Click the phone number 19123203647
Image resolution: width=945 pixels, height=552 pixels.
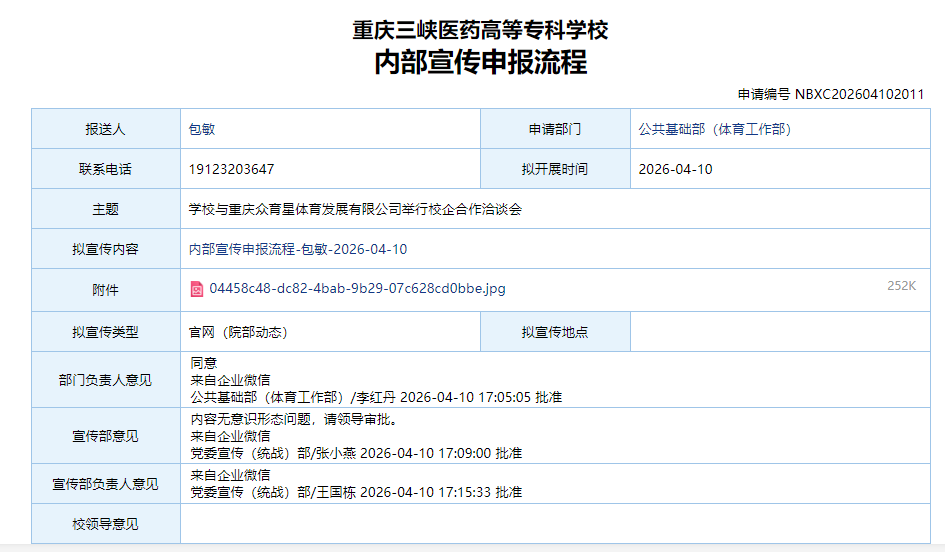click(231, 169)
